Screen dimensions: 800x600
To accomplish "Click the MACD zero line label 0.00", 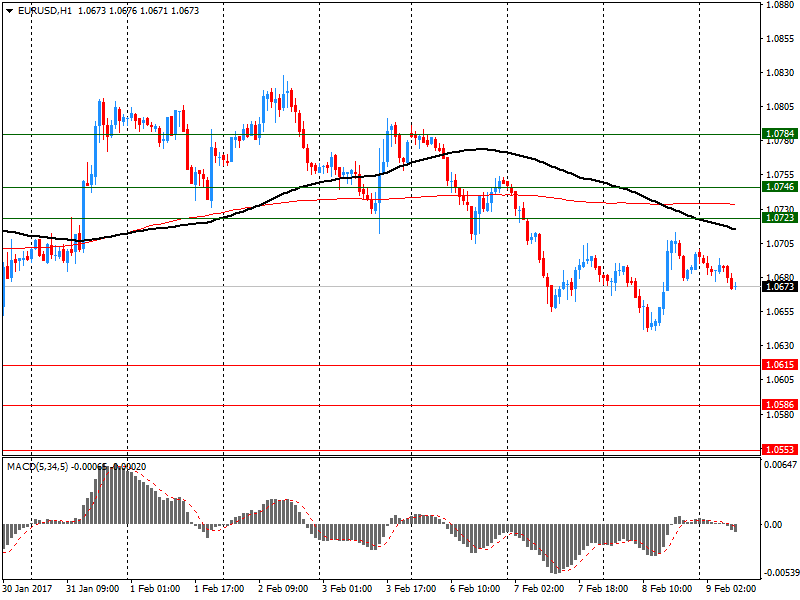I will (774, 524).
